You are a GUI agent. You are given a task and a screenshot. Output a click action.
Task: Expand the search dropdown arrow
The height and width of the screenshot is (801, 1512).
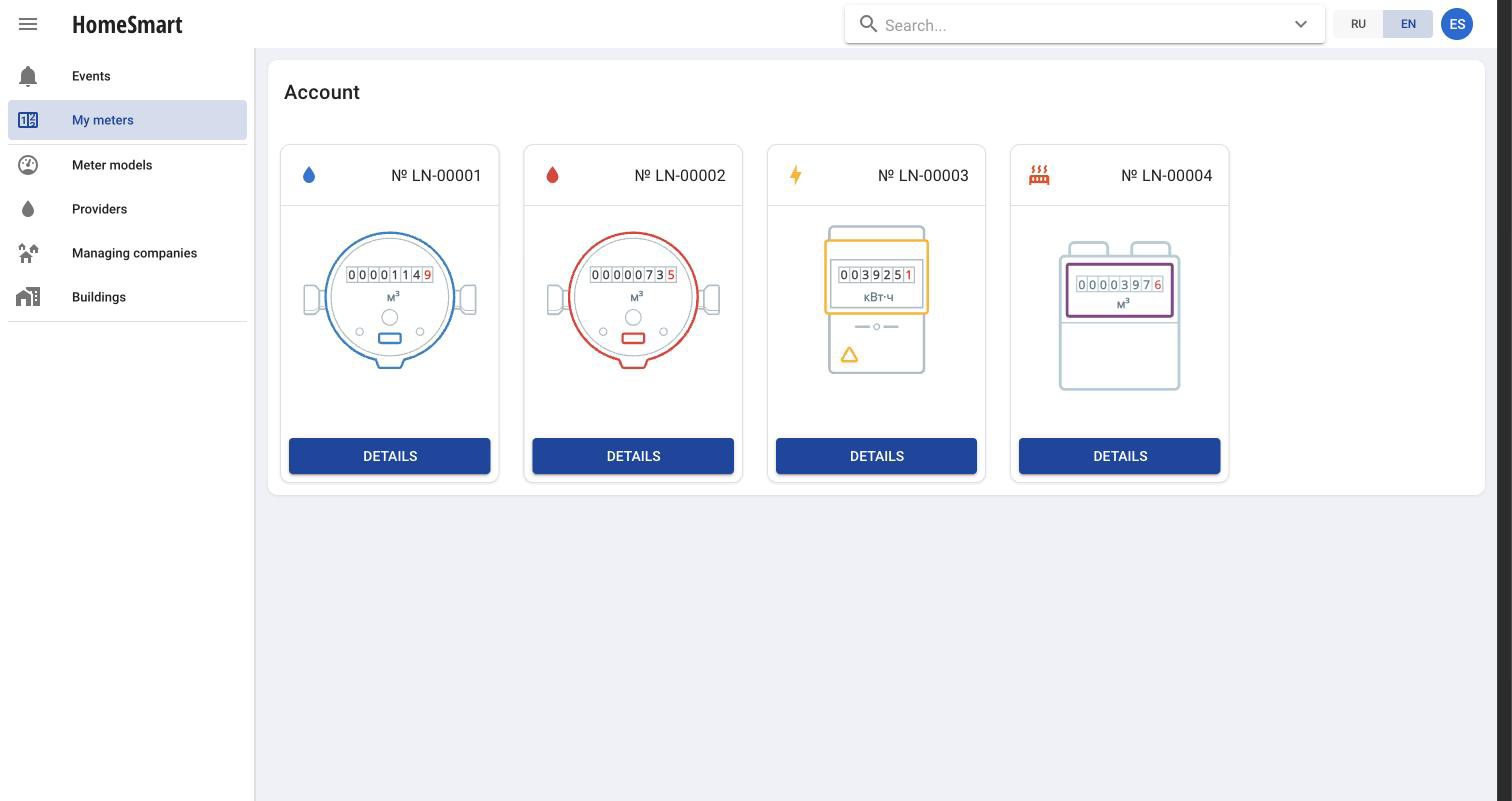click(x=1301, y=25)
